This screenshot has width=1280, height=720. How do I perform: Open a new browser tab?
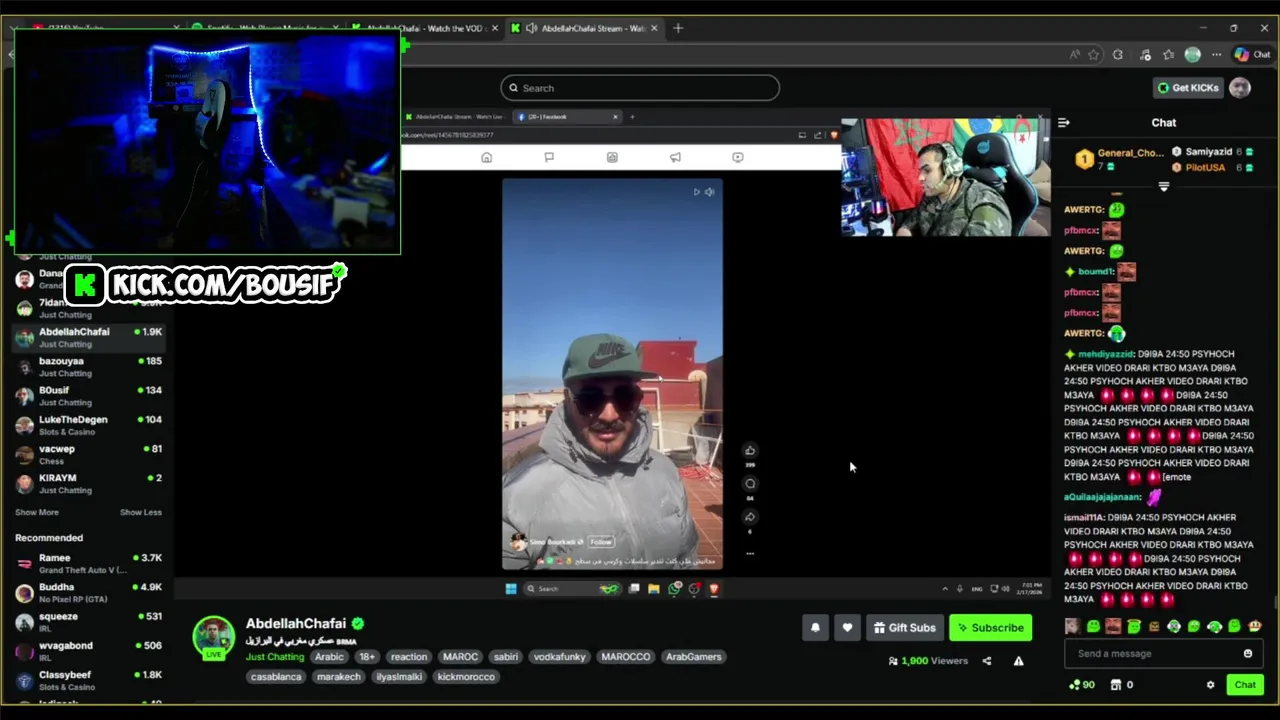(x=678, y=28)
